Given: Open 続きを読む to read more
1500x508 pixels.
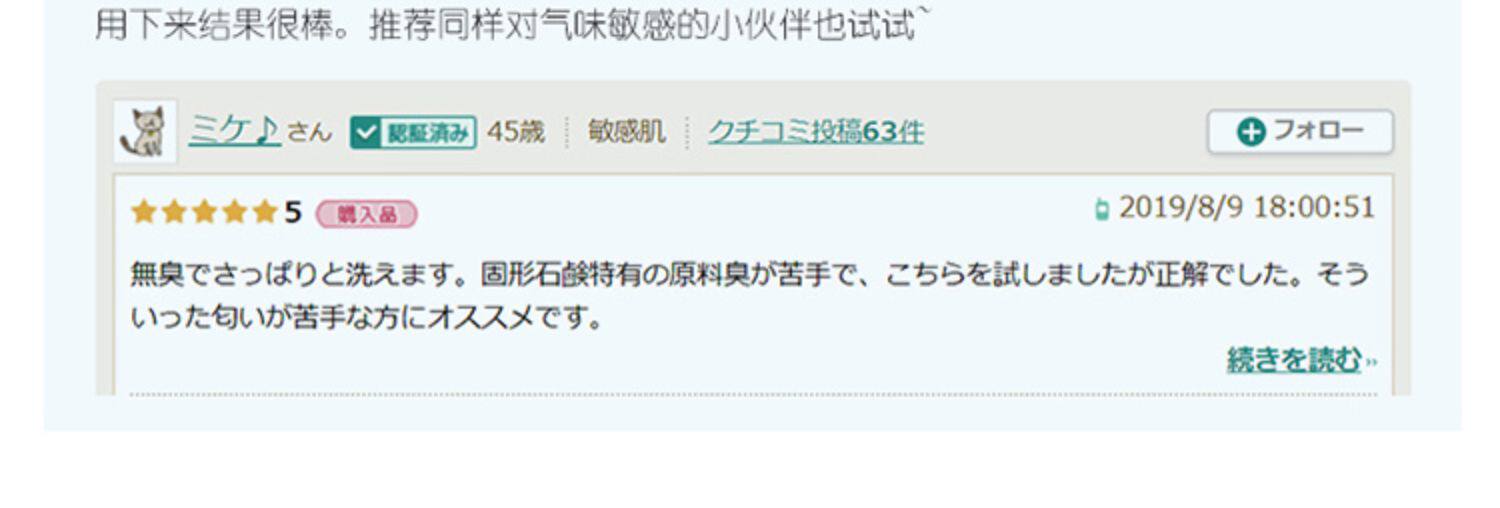Looking at the screenshot, I should (1294, 360).
